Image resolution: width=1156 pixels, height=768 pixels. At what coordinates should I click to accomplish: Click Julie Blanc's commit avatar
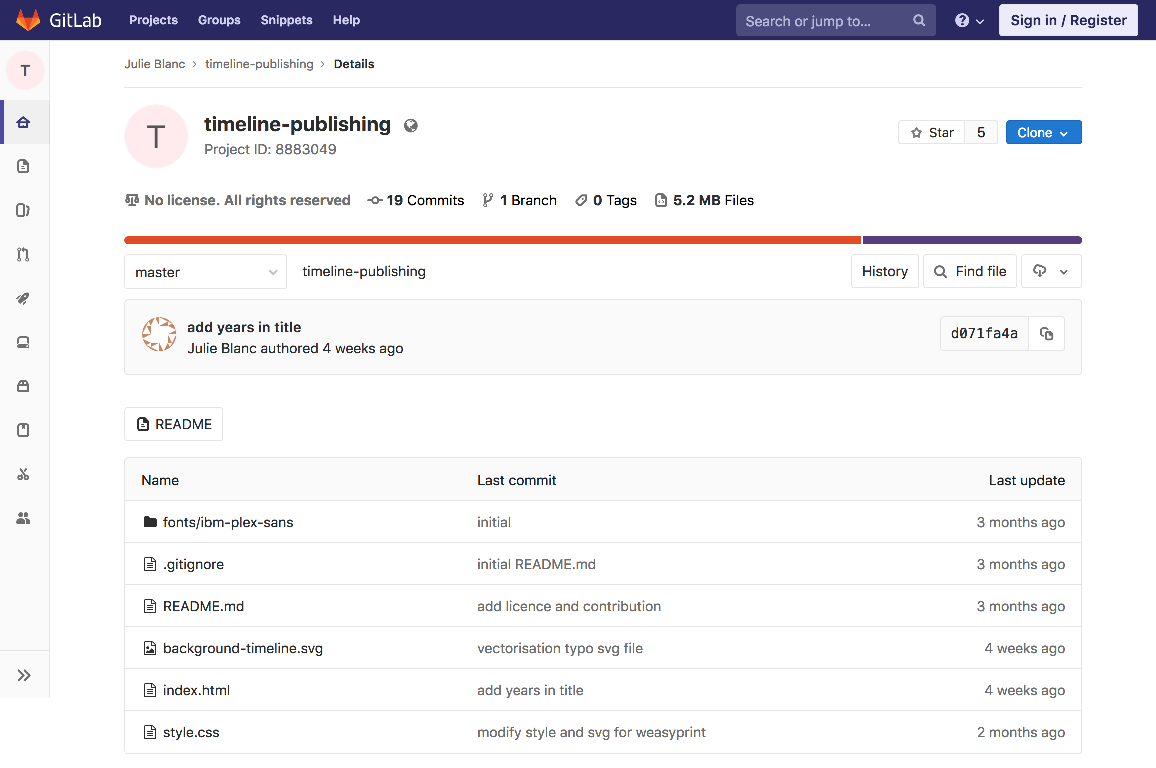coord(159,334)
